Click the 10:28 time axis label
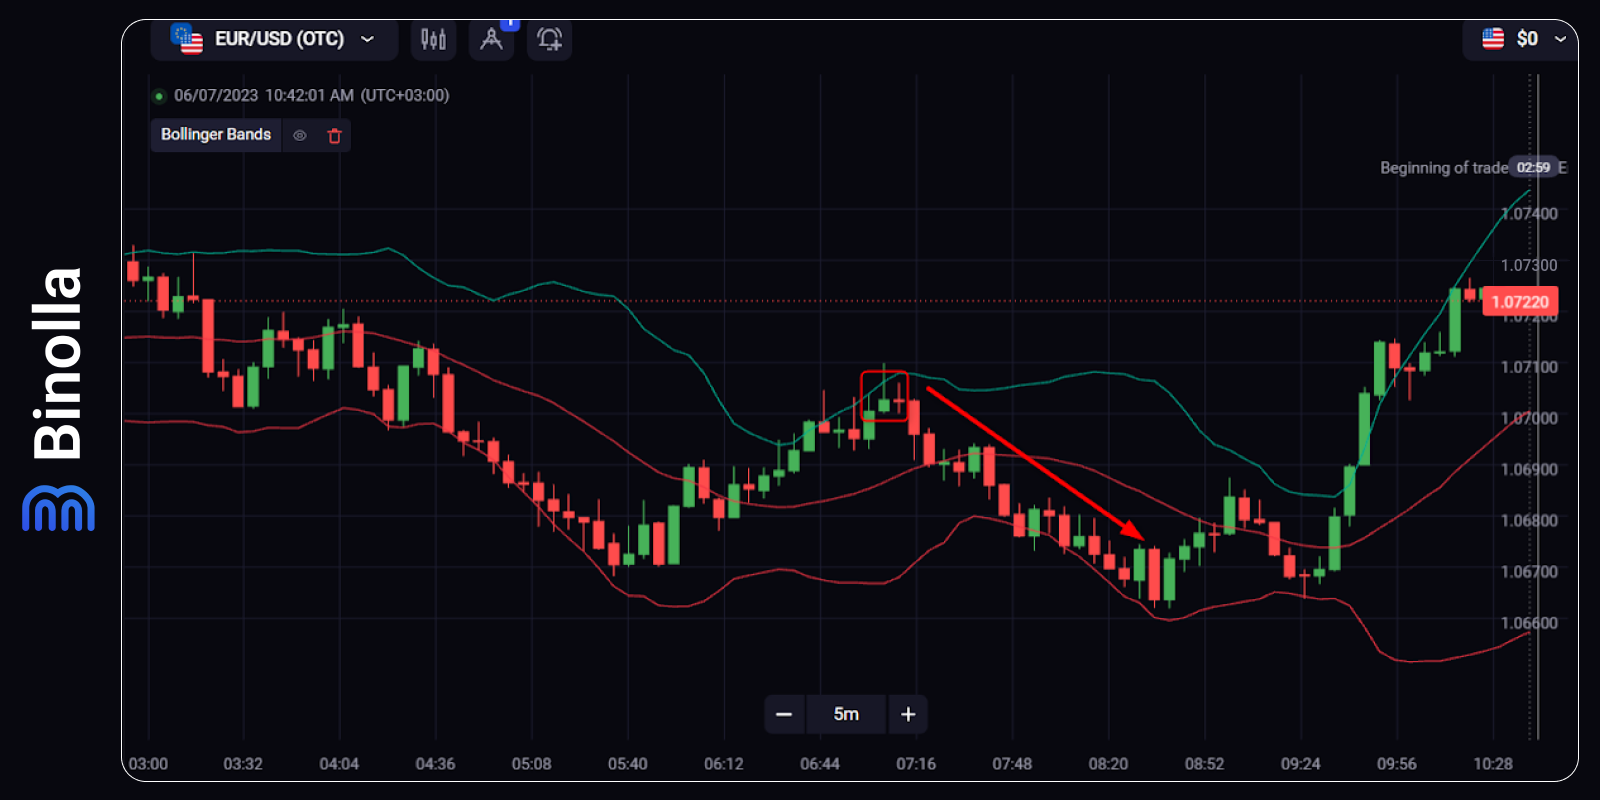The image size is (1600, 800). pyautogui.click(x=1493, y=764)
